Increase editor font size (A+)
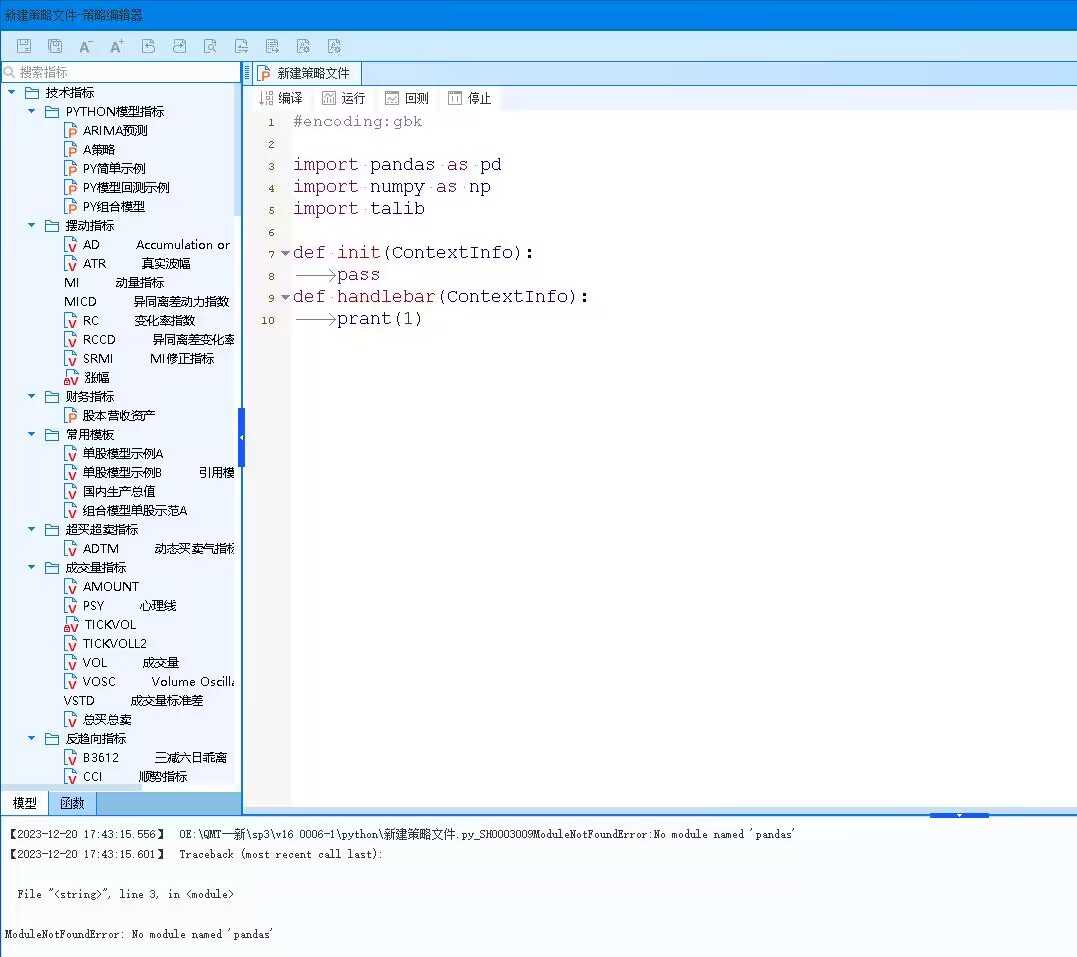This screenshot has height=957, width=1077. [117, 46]
